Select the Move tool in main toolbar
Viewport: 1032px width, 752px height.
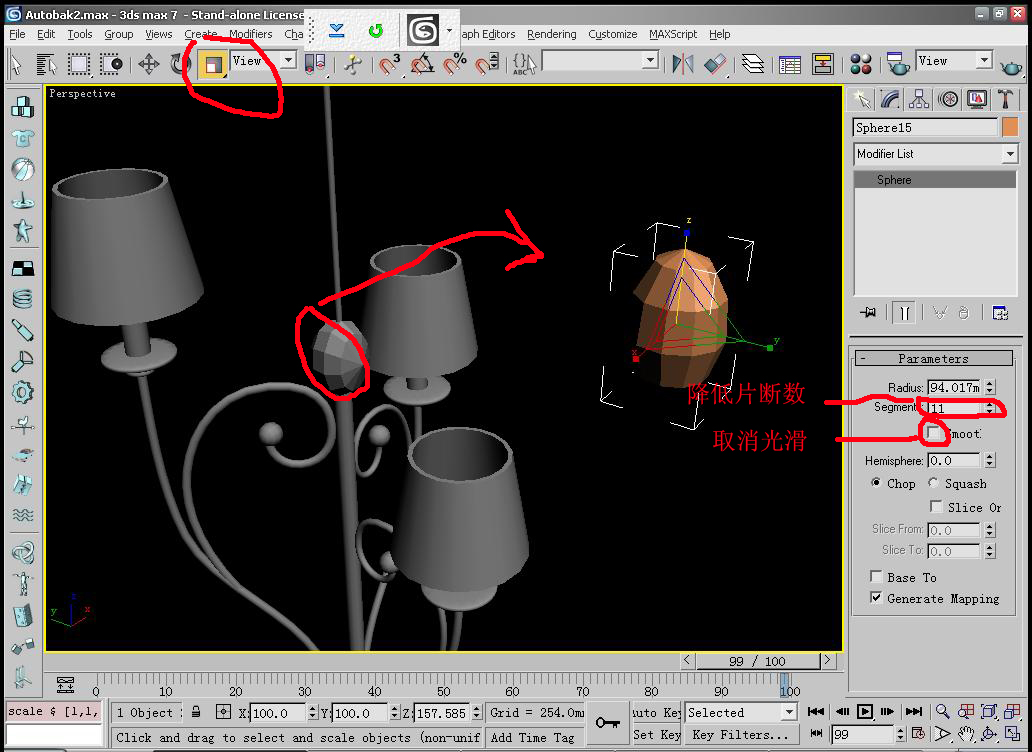pyautogui.click(x=149, y=64)
